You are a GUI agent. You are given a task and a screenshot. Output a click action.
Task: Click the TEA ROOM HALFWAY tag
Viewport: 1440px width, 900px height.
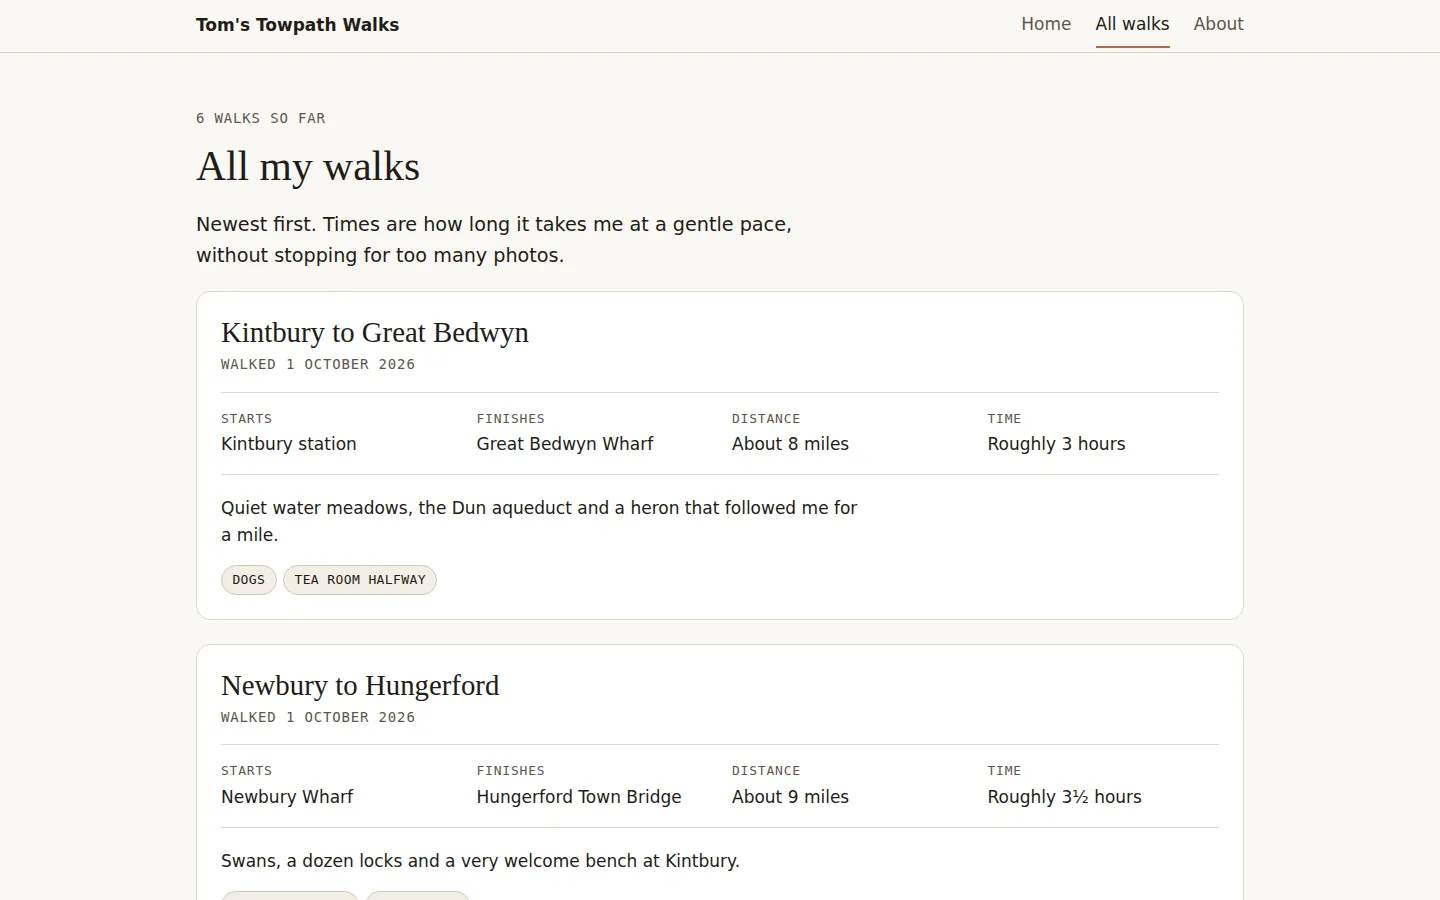(x=360, y=580)
